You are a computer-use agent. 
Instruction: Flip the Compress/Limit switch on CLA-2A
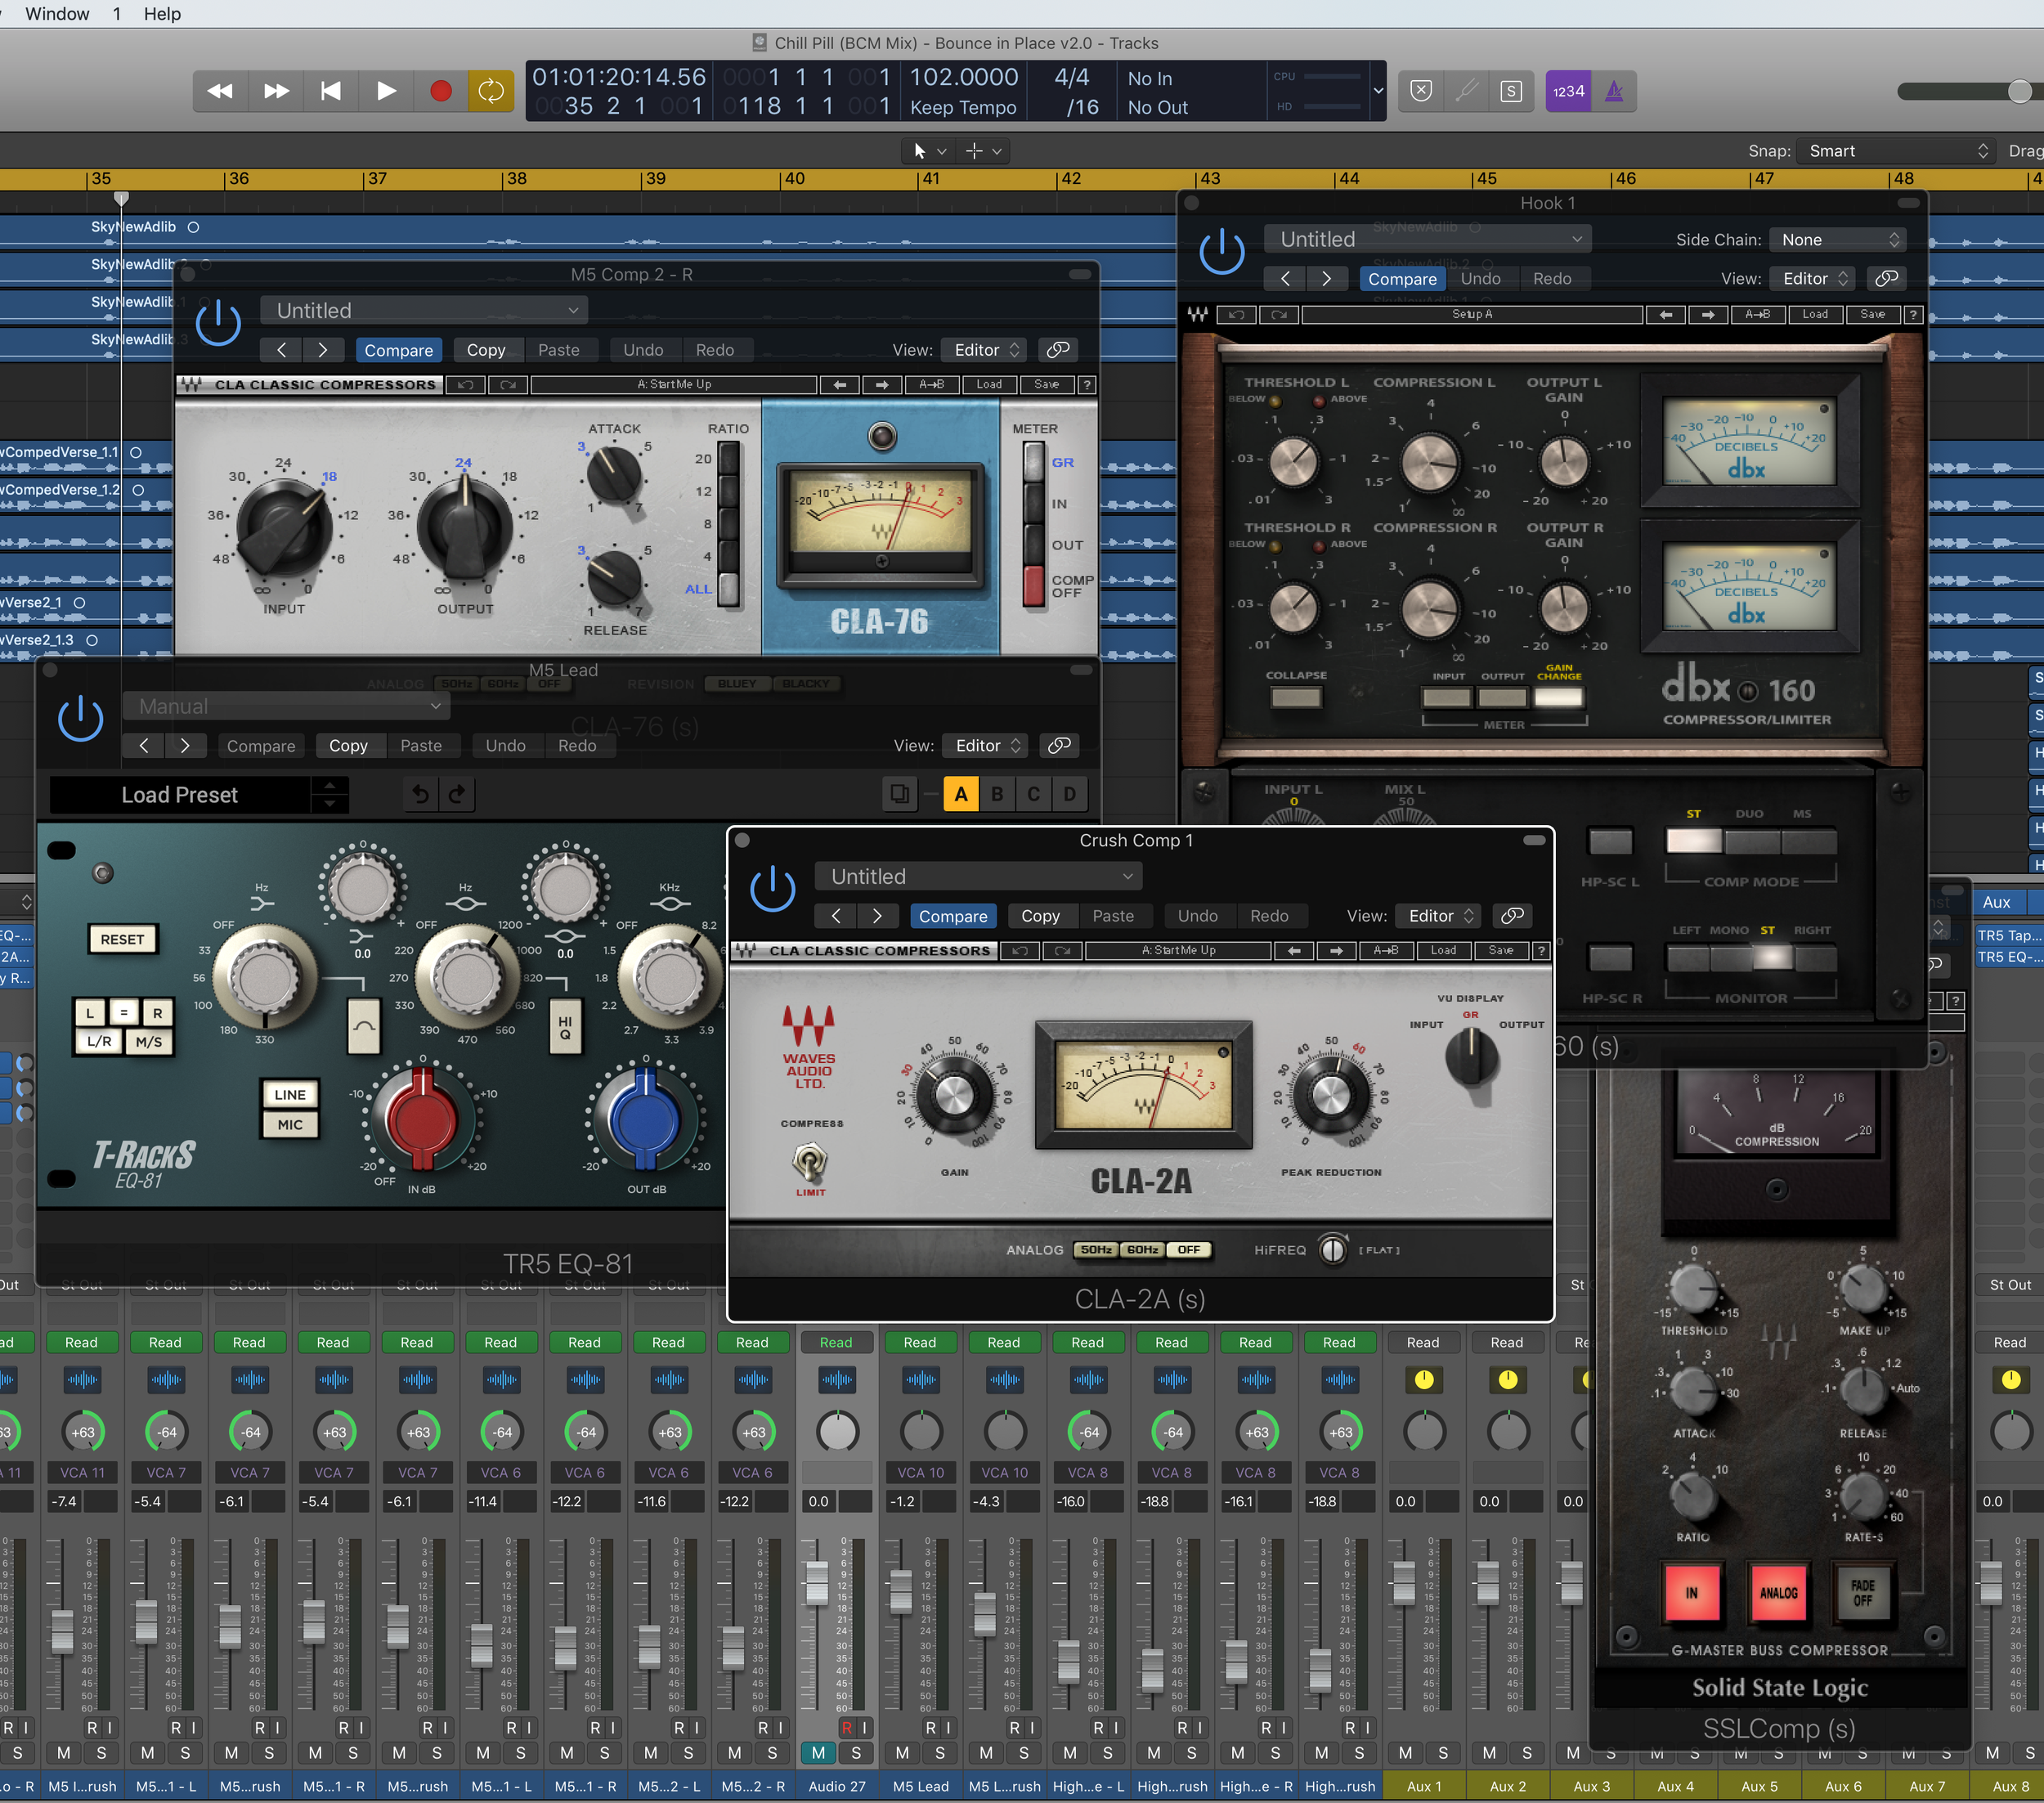pyautogui.click(x=810, y=1162)
